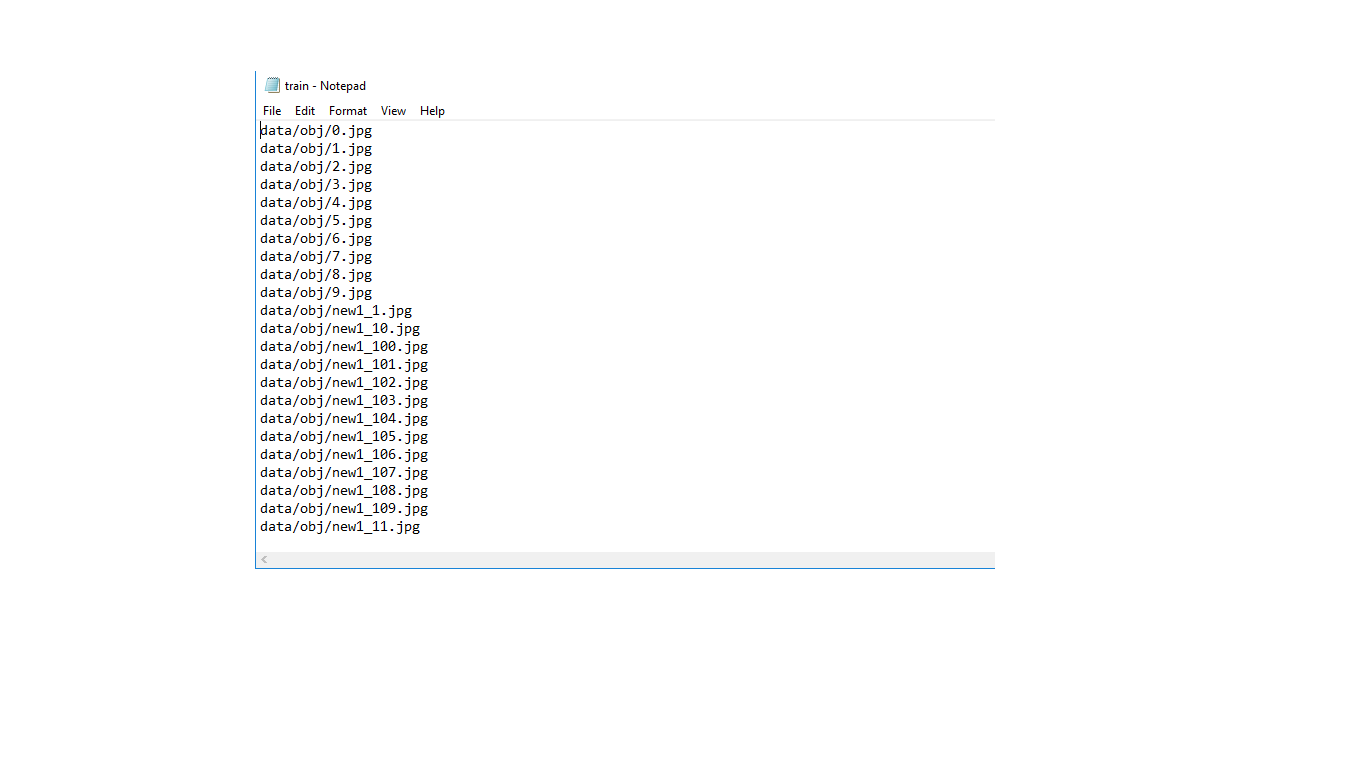Viewport: 1366px width, 768px height.
Task: Click the line data/obj/new1_106.jpg
Action: pos(344,455)
